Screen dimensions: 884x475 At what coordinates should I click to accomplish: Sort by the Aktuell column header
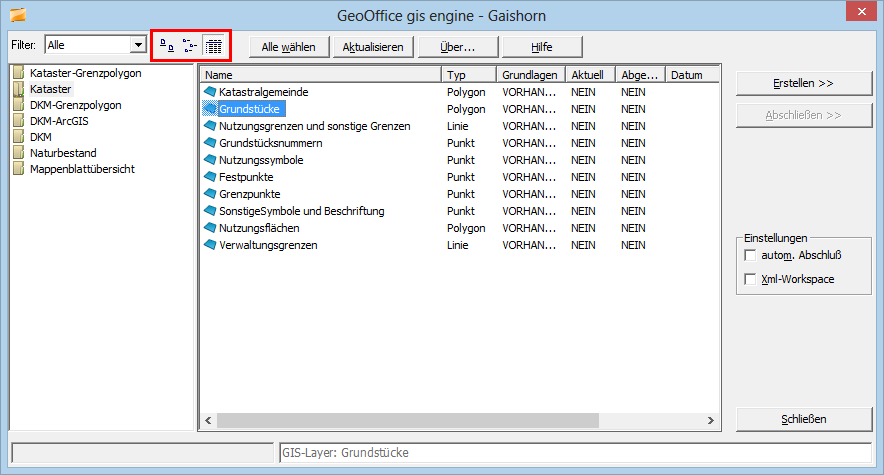click(x=590, y=75)
